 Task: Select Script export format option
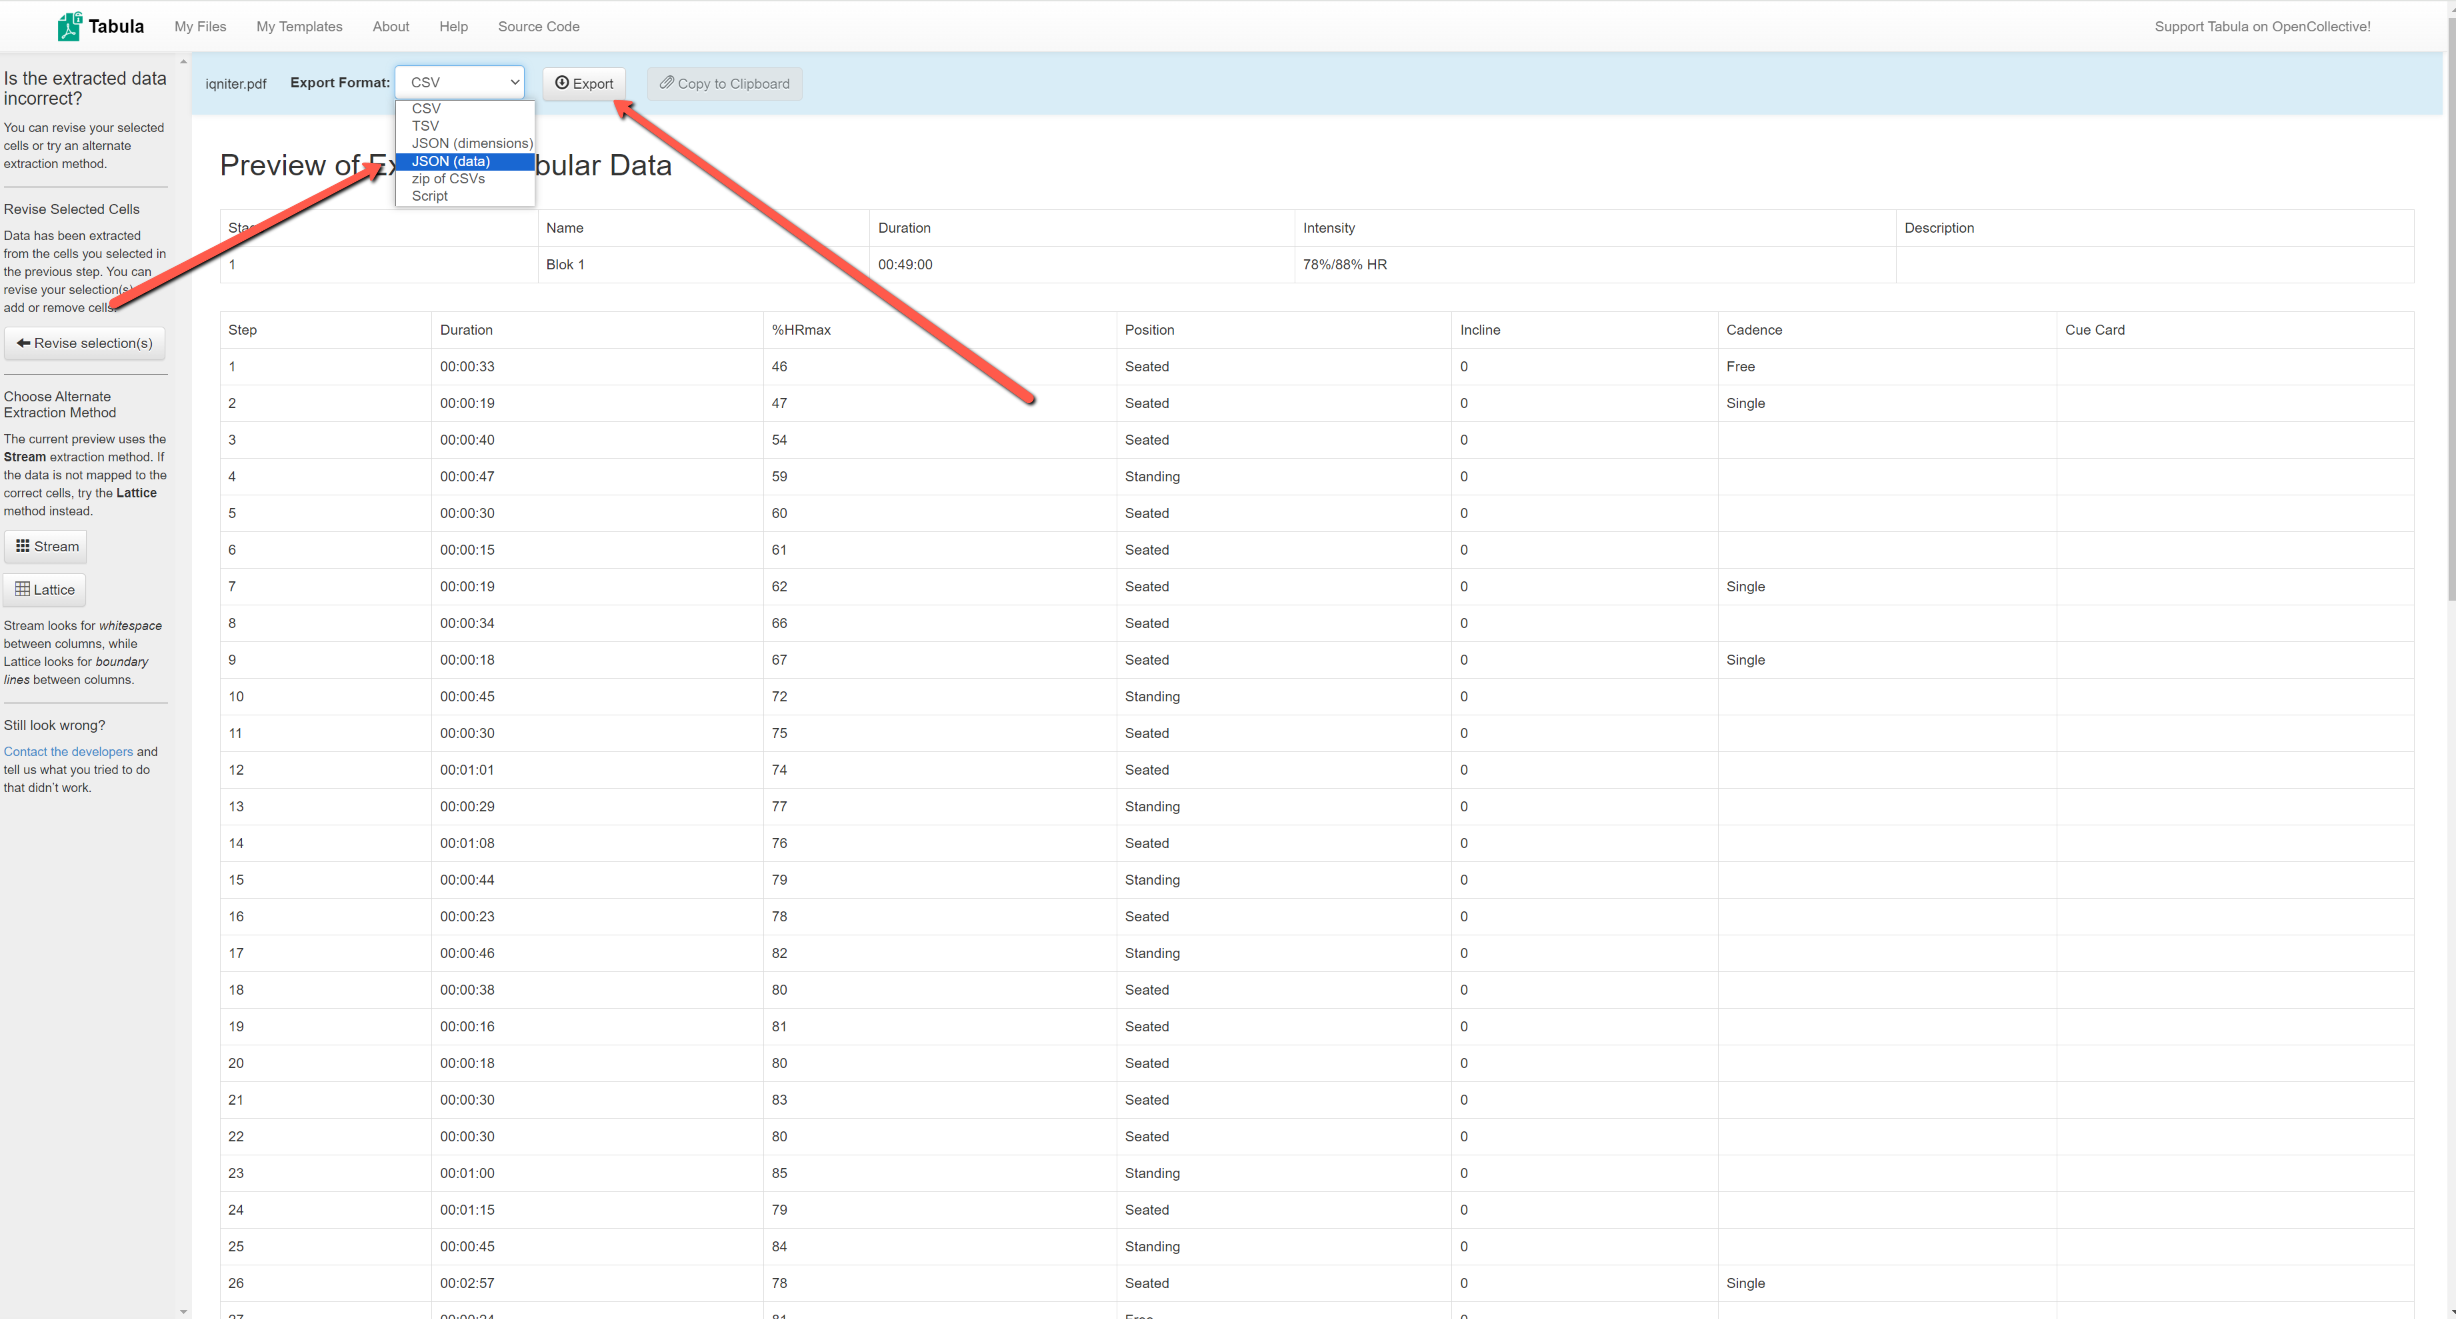430,196
